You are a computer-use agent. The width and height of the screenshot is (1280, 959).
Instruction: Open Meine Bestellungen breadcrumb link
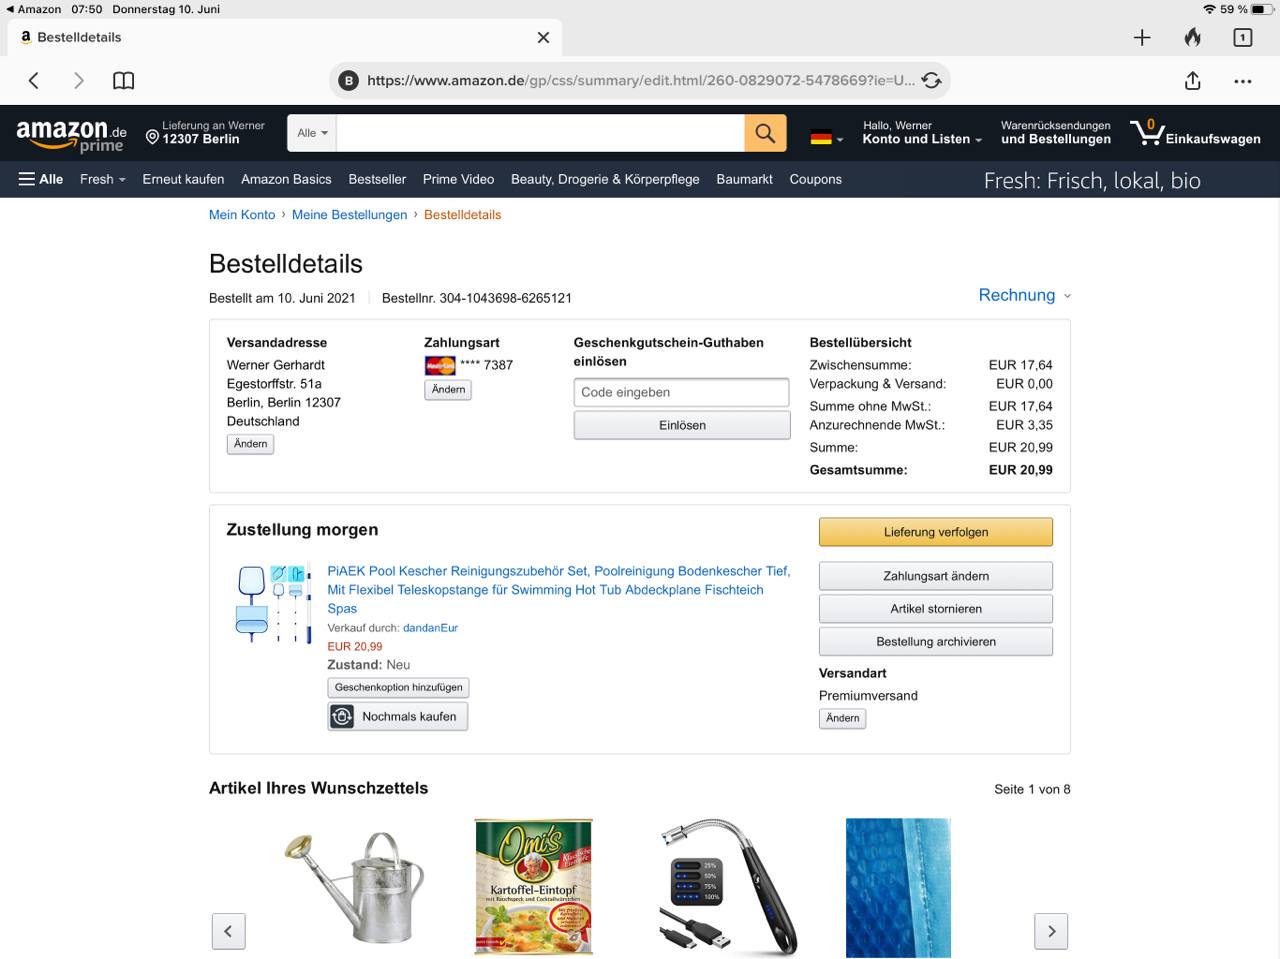coord(349,215)
